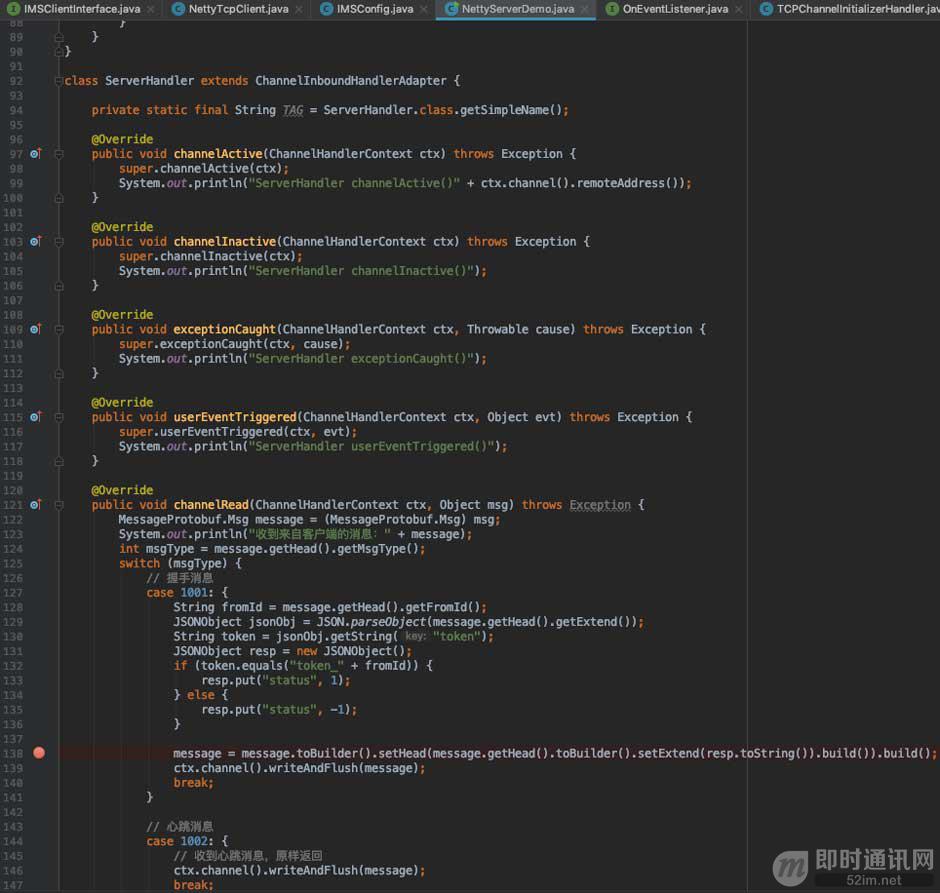
Task: Open the TCPChannelInitializerHandler.java tab
Action: tap(855, 9)
